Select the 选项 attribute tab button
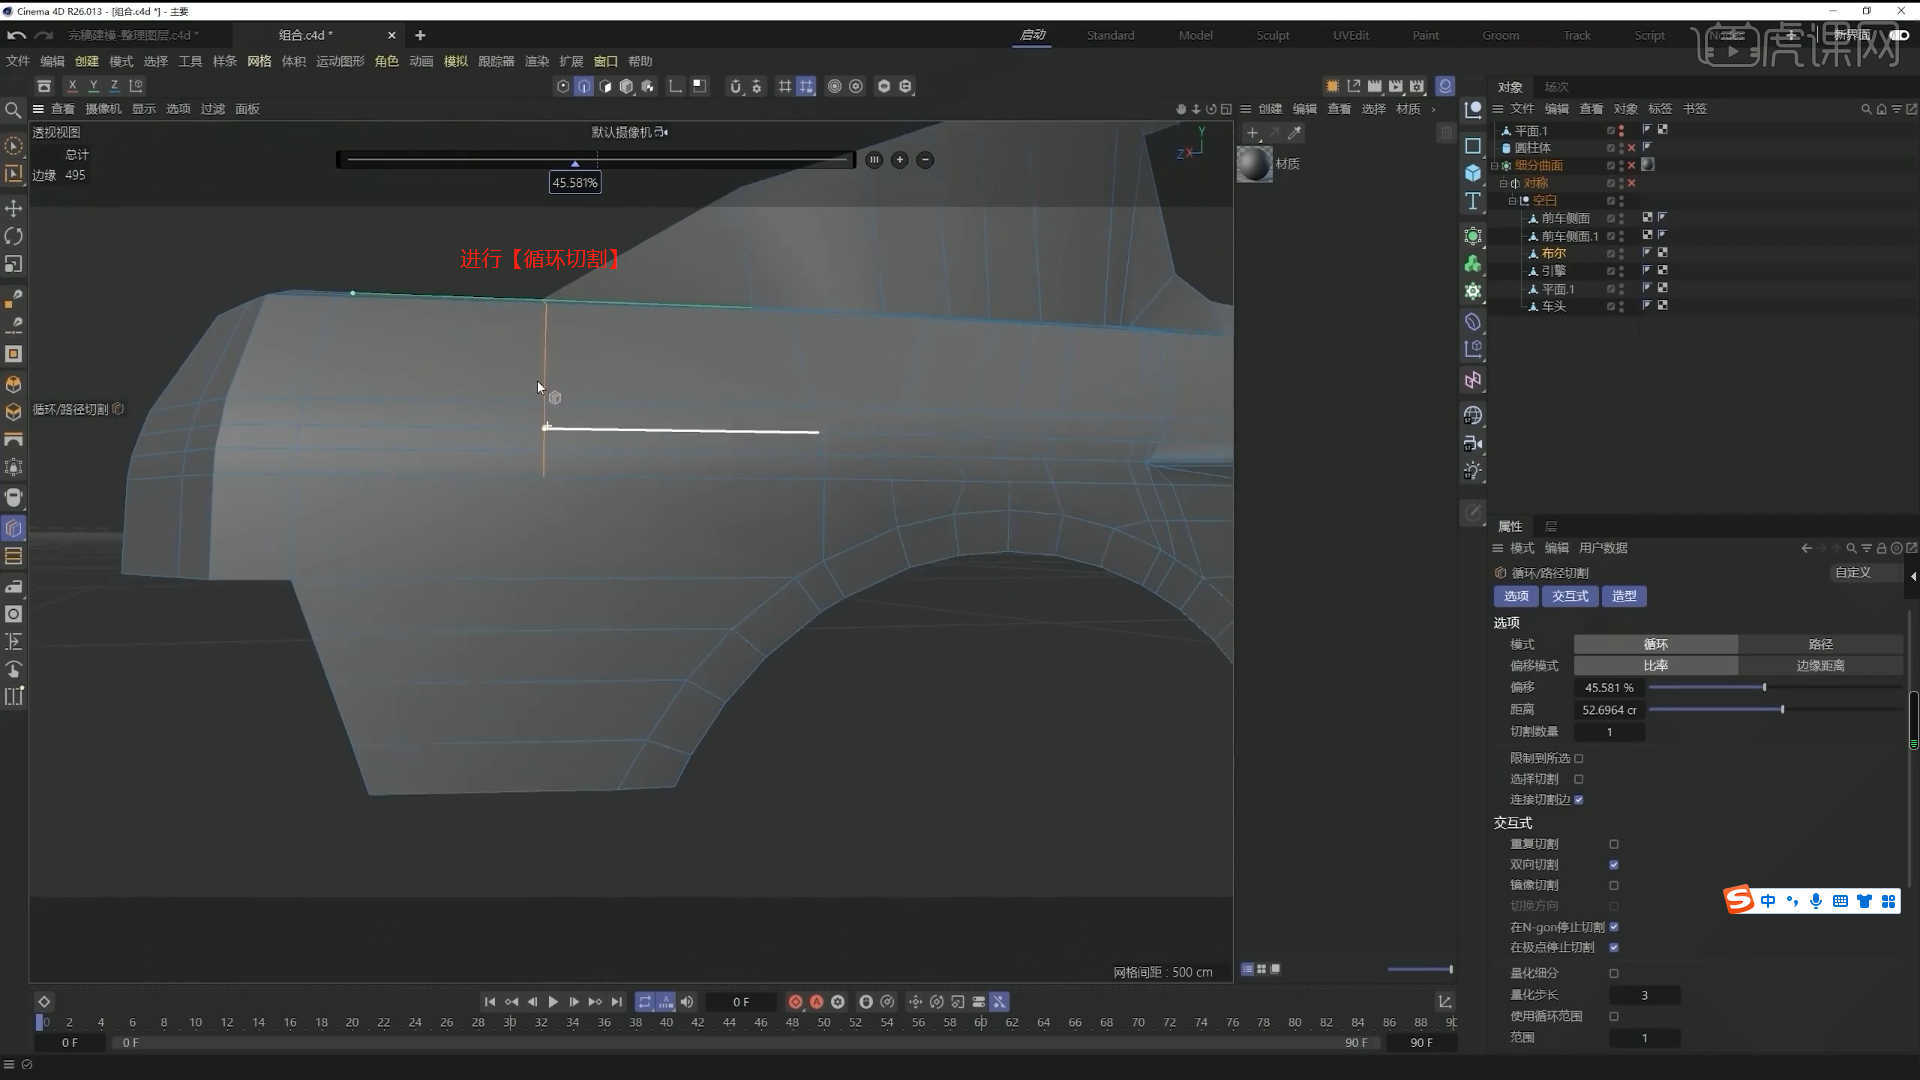Viewport: 1920px width, 1080px height. click(x=1516, y=596)
